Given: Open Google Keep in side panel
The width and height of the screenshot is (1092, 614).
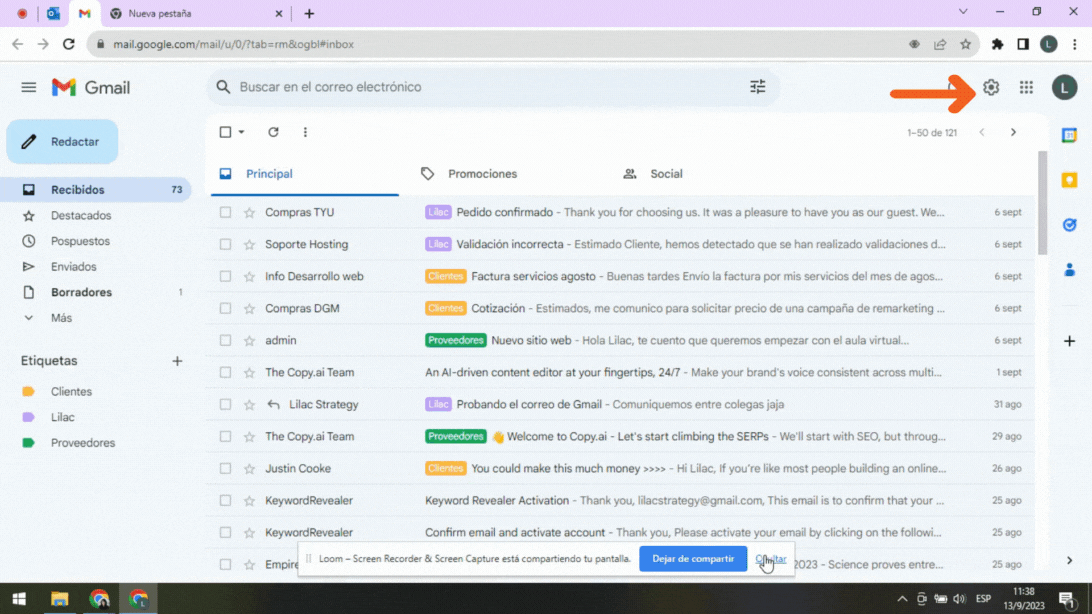Looking at the screenshot, I should (x=1069, y=180).
